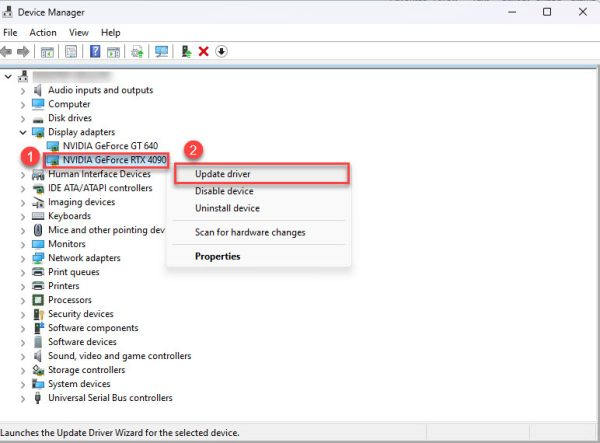Screen dimensions: 600x443
Task: Click the update device driver toolbar icon
Action: 186,52
